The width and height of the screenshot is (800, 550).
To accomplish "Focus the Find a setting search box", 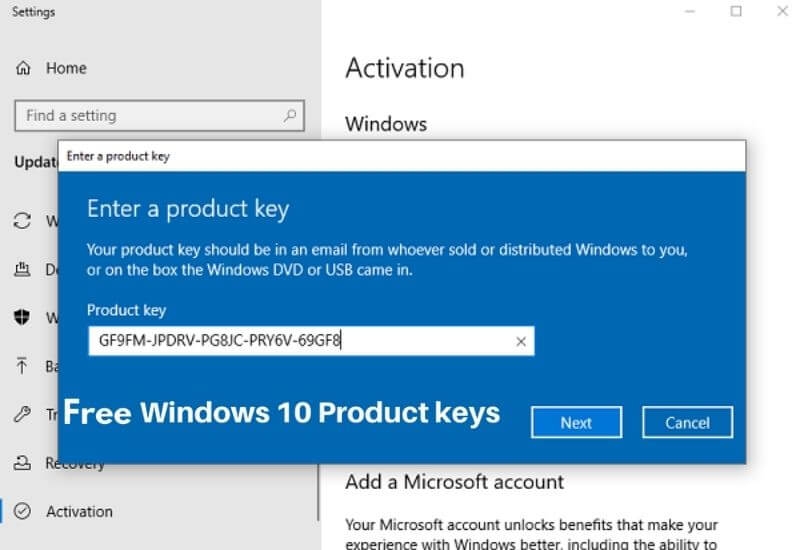I will (x=150, y=116).
